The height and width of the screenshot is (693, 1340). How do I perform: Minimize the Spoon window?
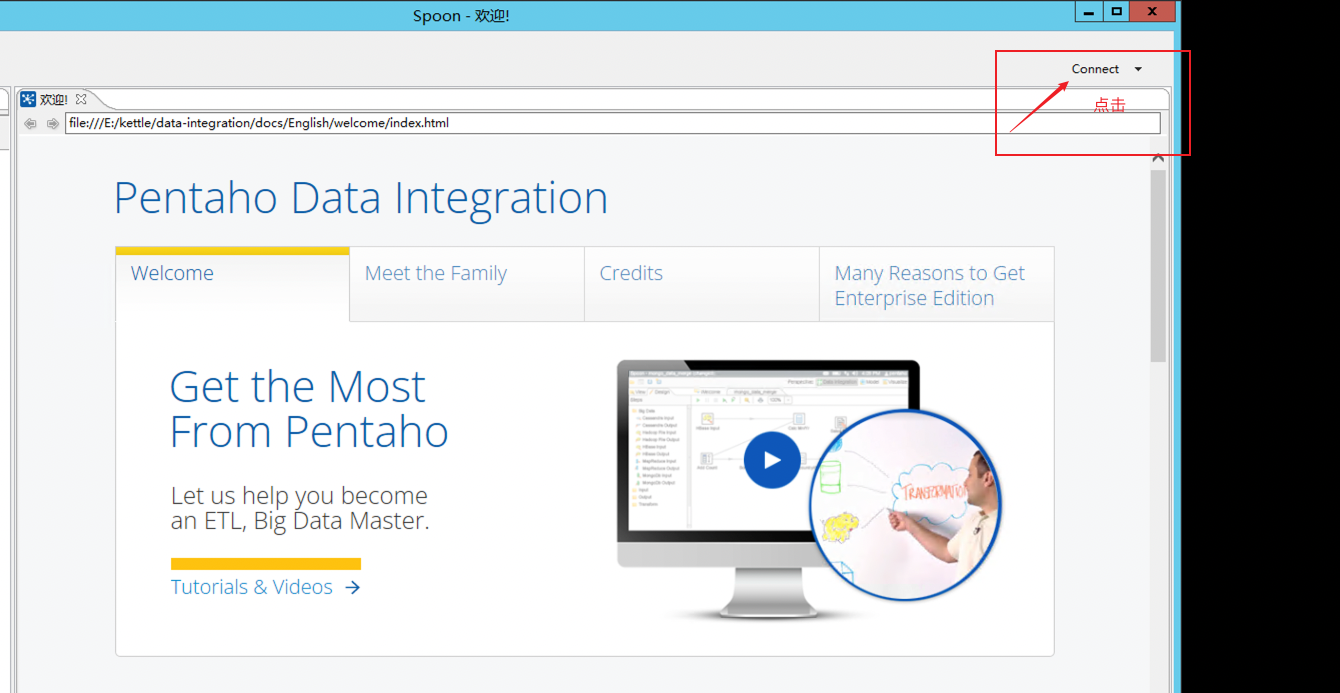click(1089, 11)
